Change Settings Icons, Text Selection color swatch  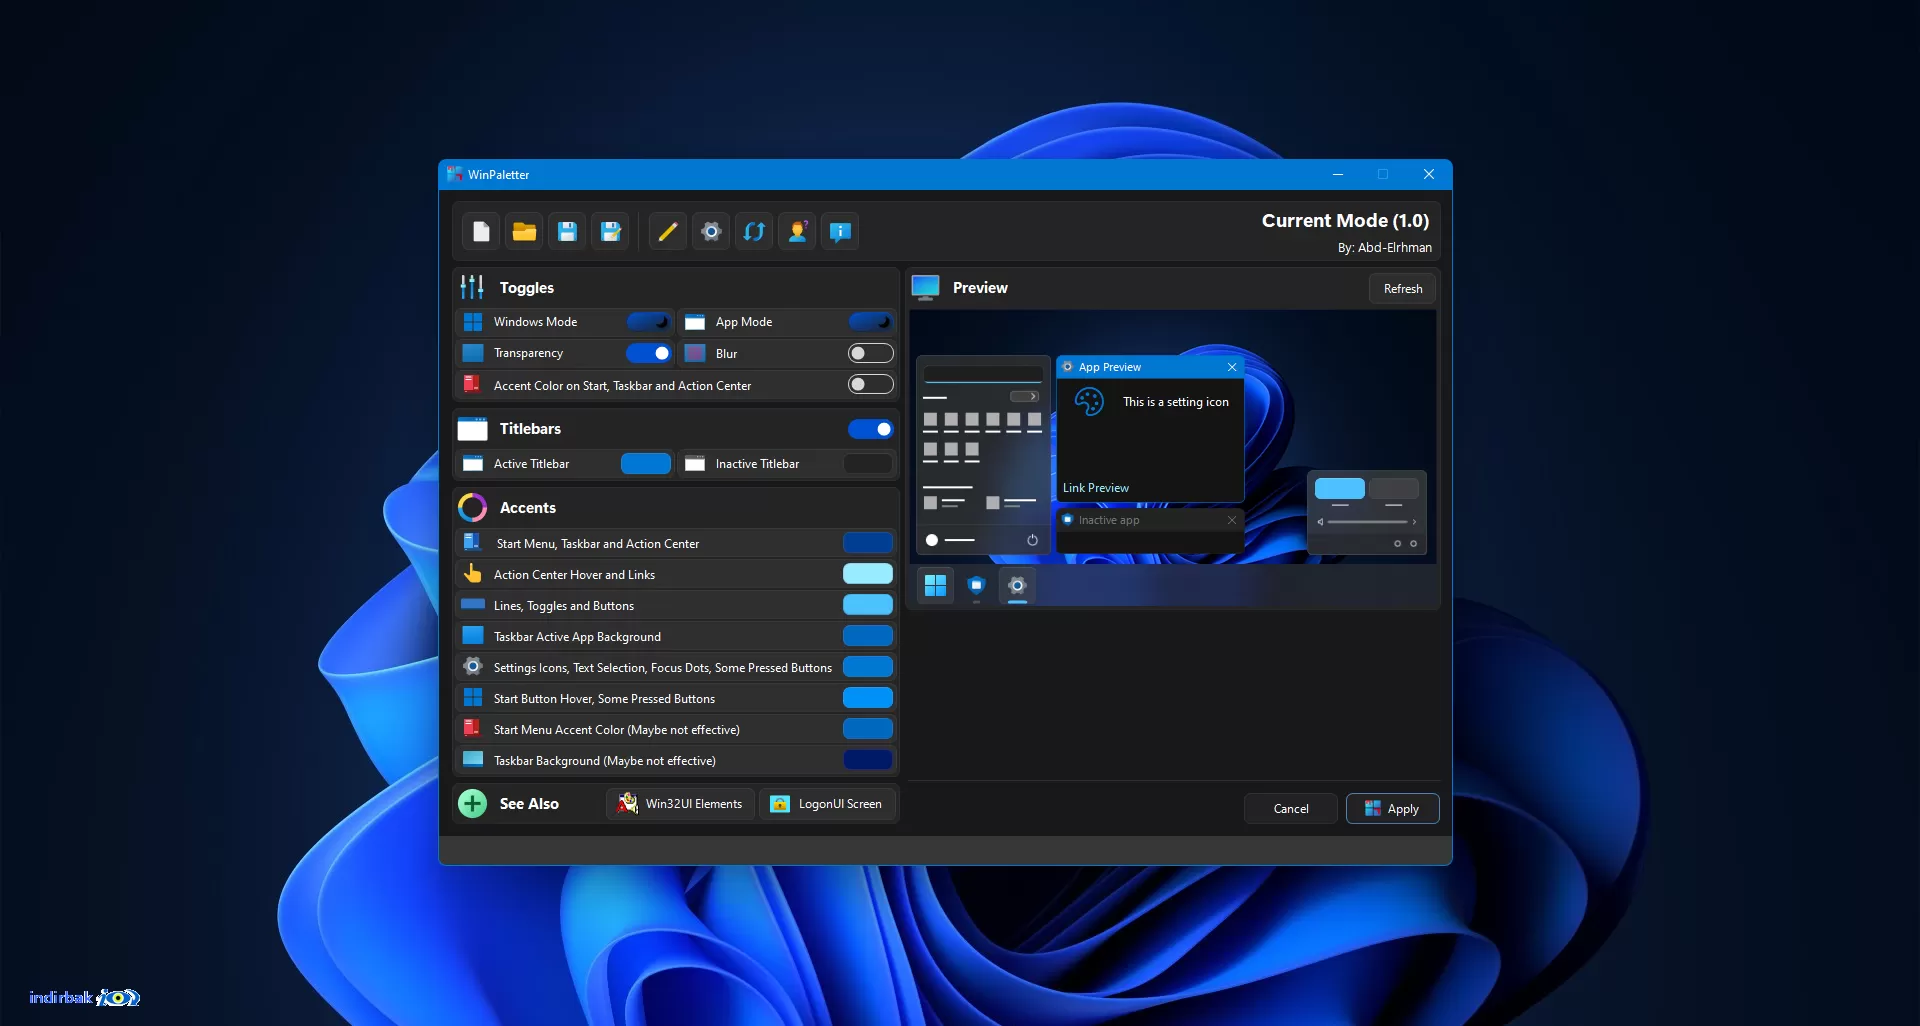pos(868,667)
